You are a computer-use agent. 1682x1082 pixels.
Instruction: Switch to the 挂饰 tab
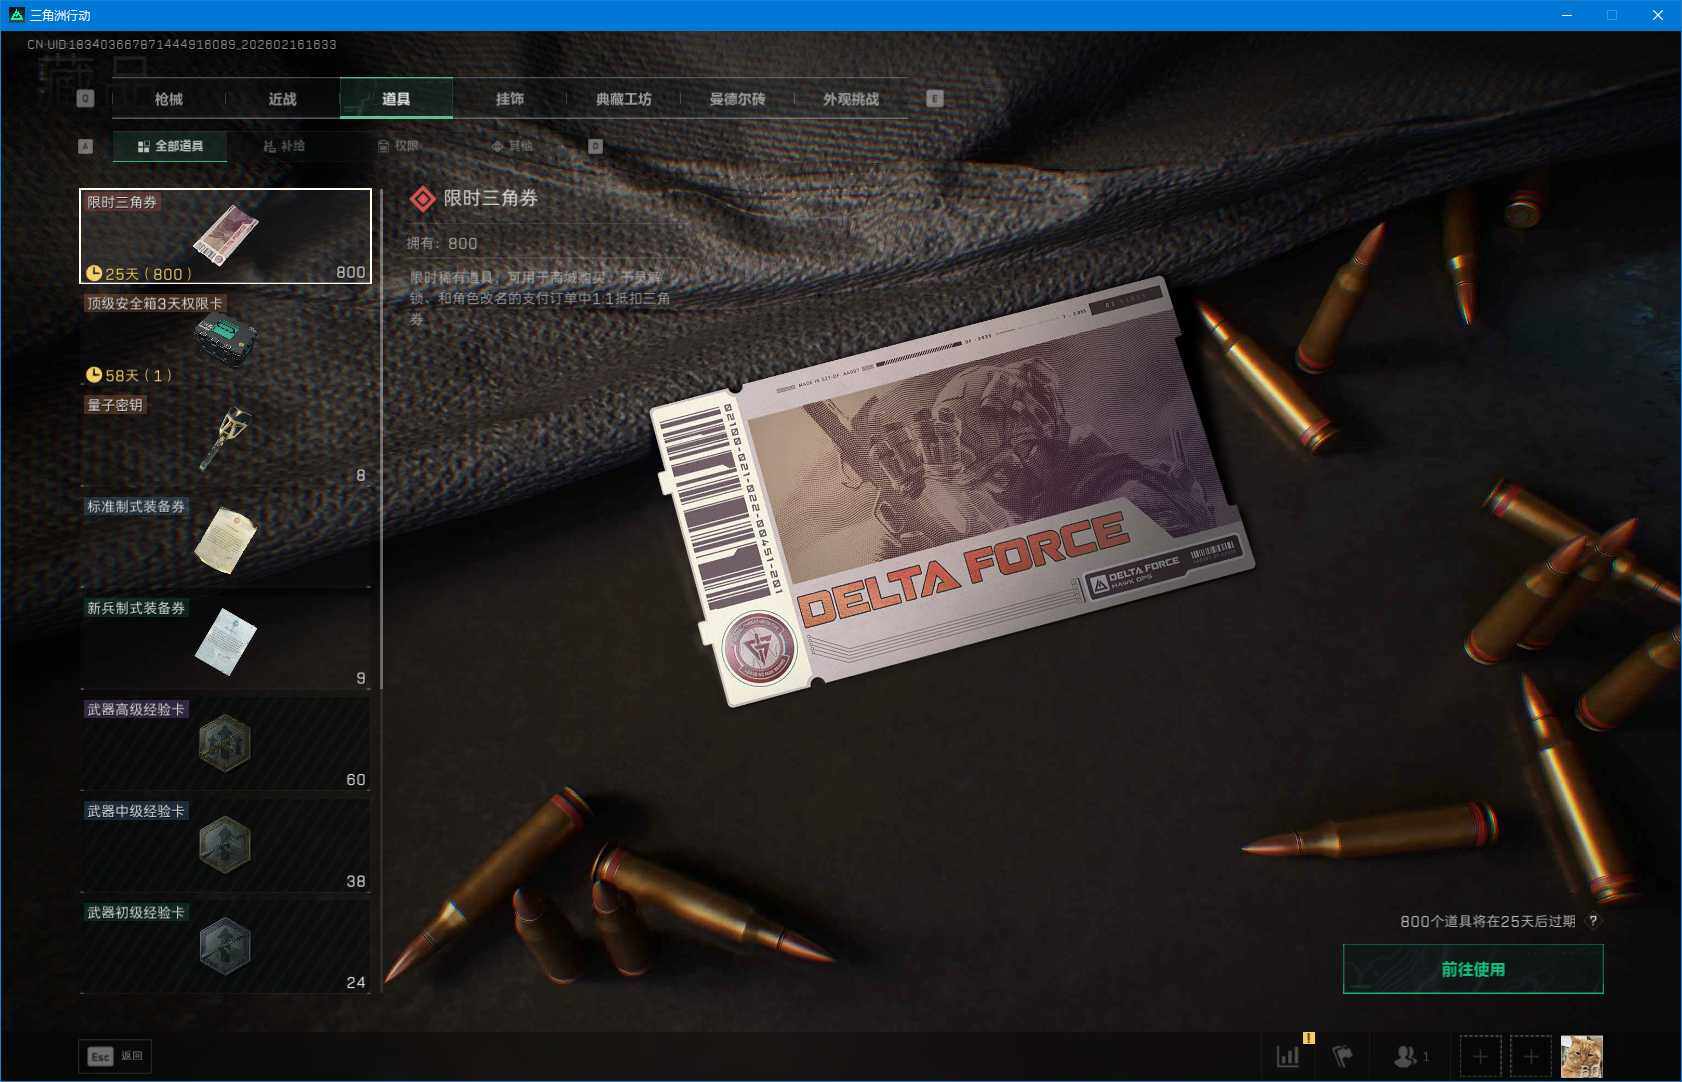(509, 99)
